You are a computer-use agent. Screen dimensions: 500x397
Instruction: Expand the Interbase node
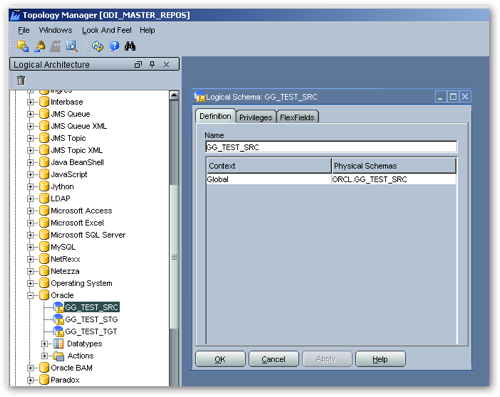[31, 102]
